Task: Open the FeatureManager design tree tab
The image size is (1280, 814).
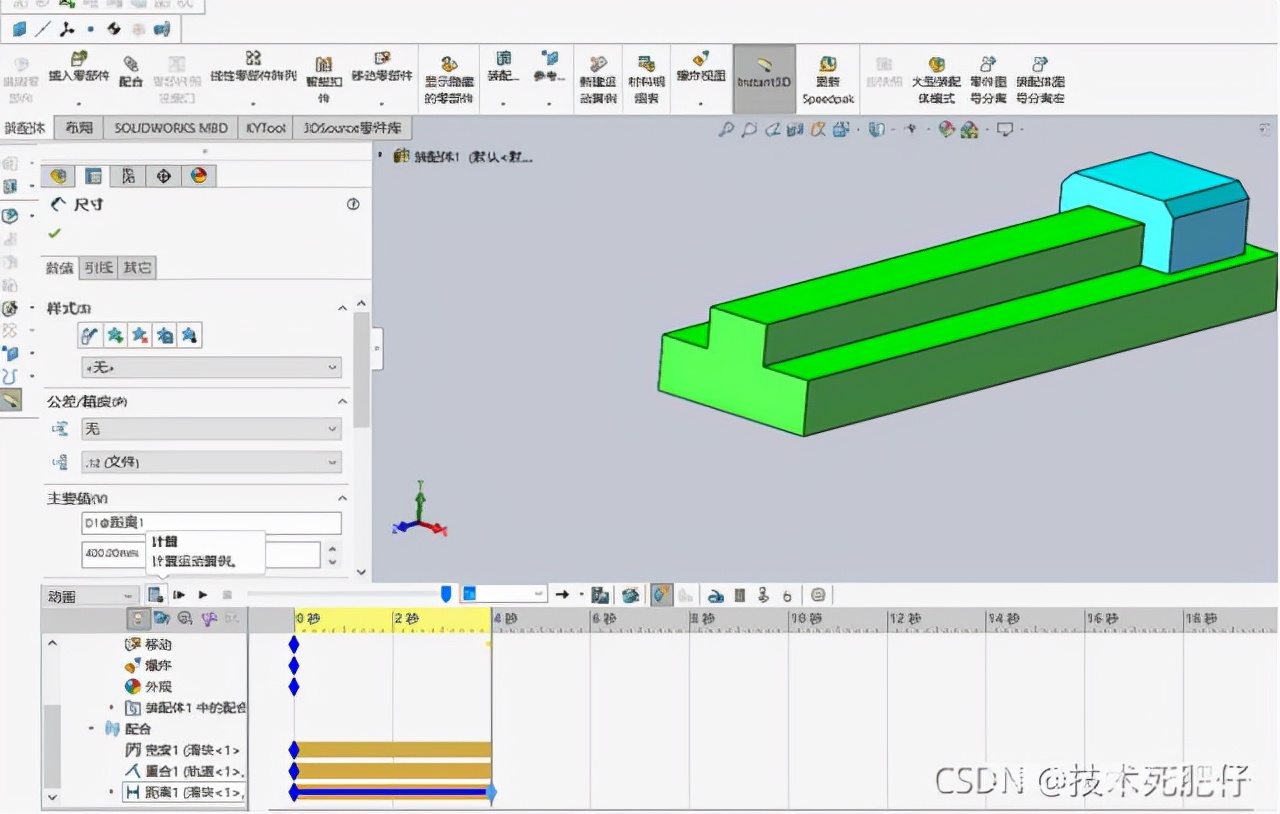Action: (59, 176)
